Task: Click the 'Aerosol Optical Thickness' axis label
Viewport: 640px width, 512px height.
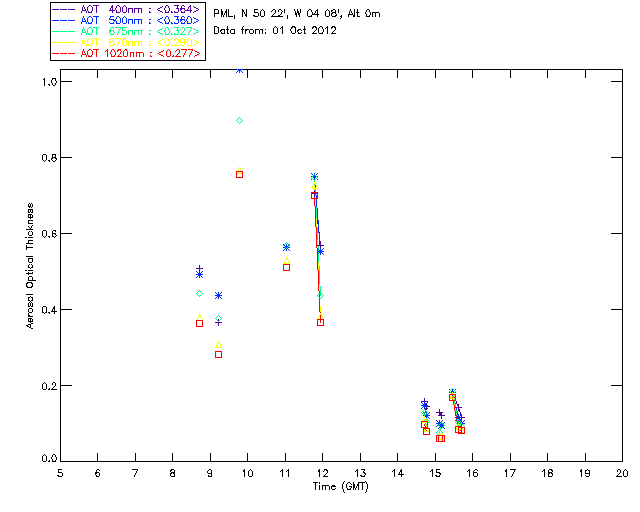Action: click(30, 266)
